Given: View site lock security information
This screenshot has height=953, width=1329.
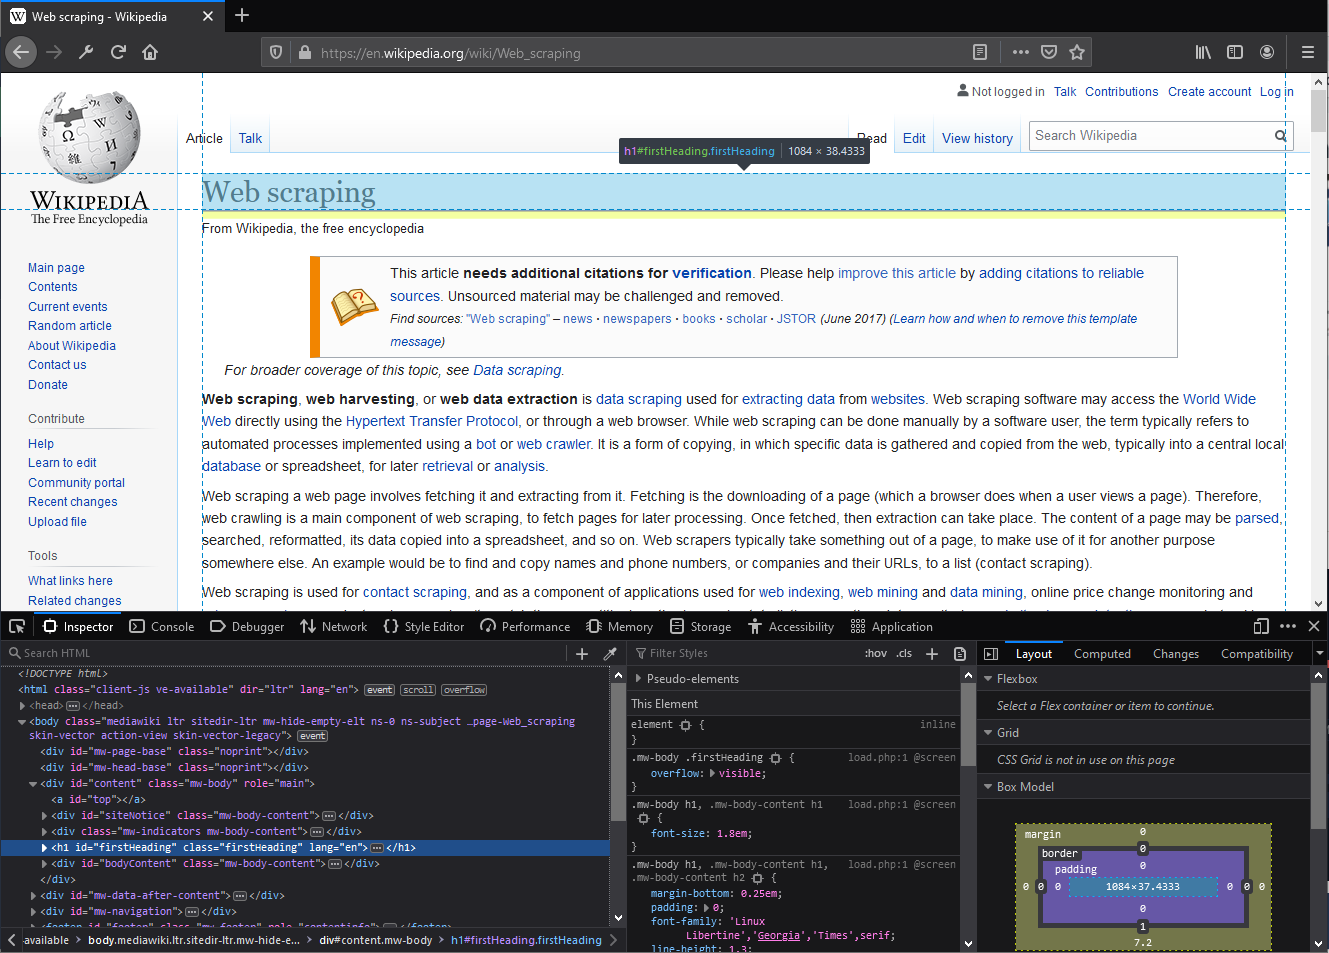Looking at the screenshot, I should point(304,52).
